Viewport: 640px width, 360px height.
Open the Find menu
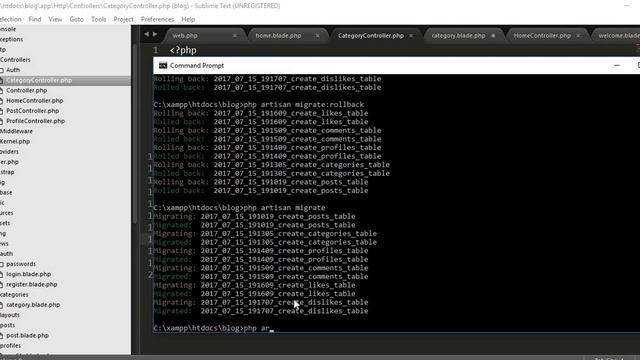click(x=35, y=19)
